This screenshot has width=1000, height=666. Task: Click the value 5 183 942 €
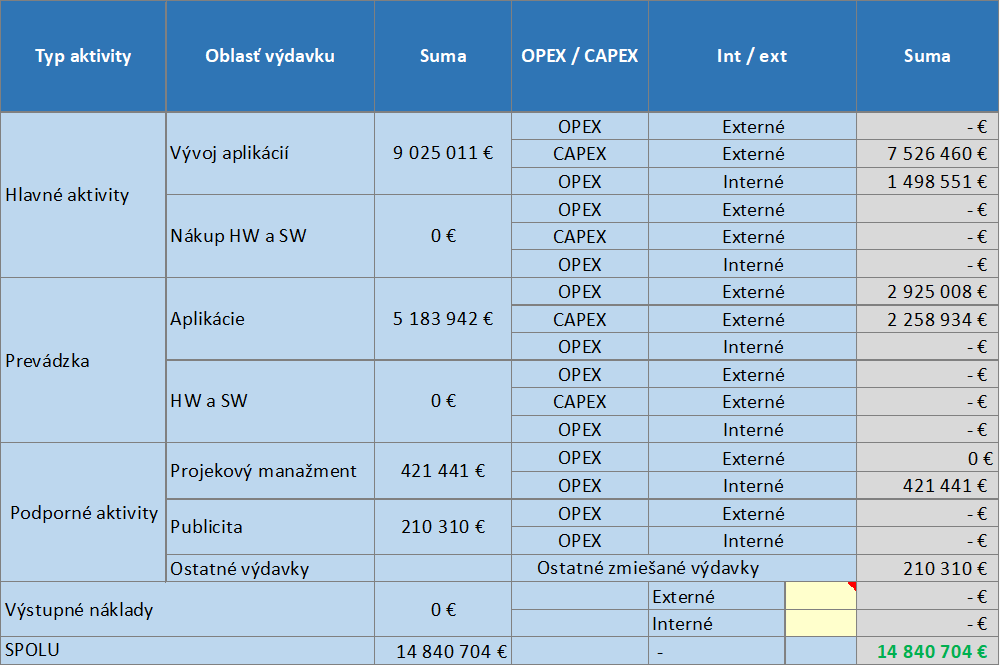[443, 319]
